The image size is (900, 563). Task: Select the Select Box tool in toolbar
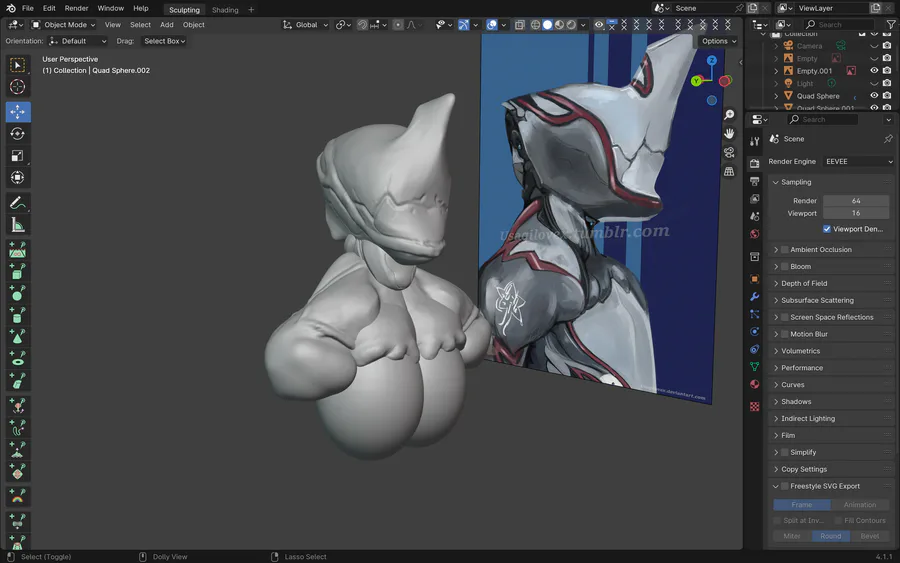pos(18,65)
